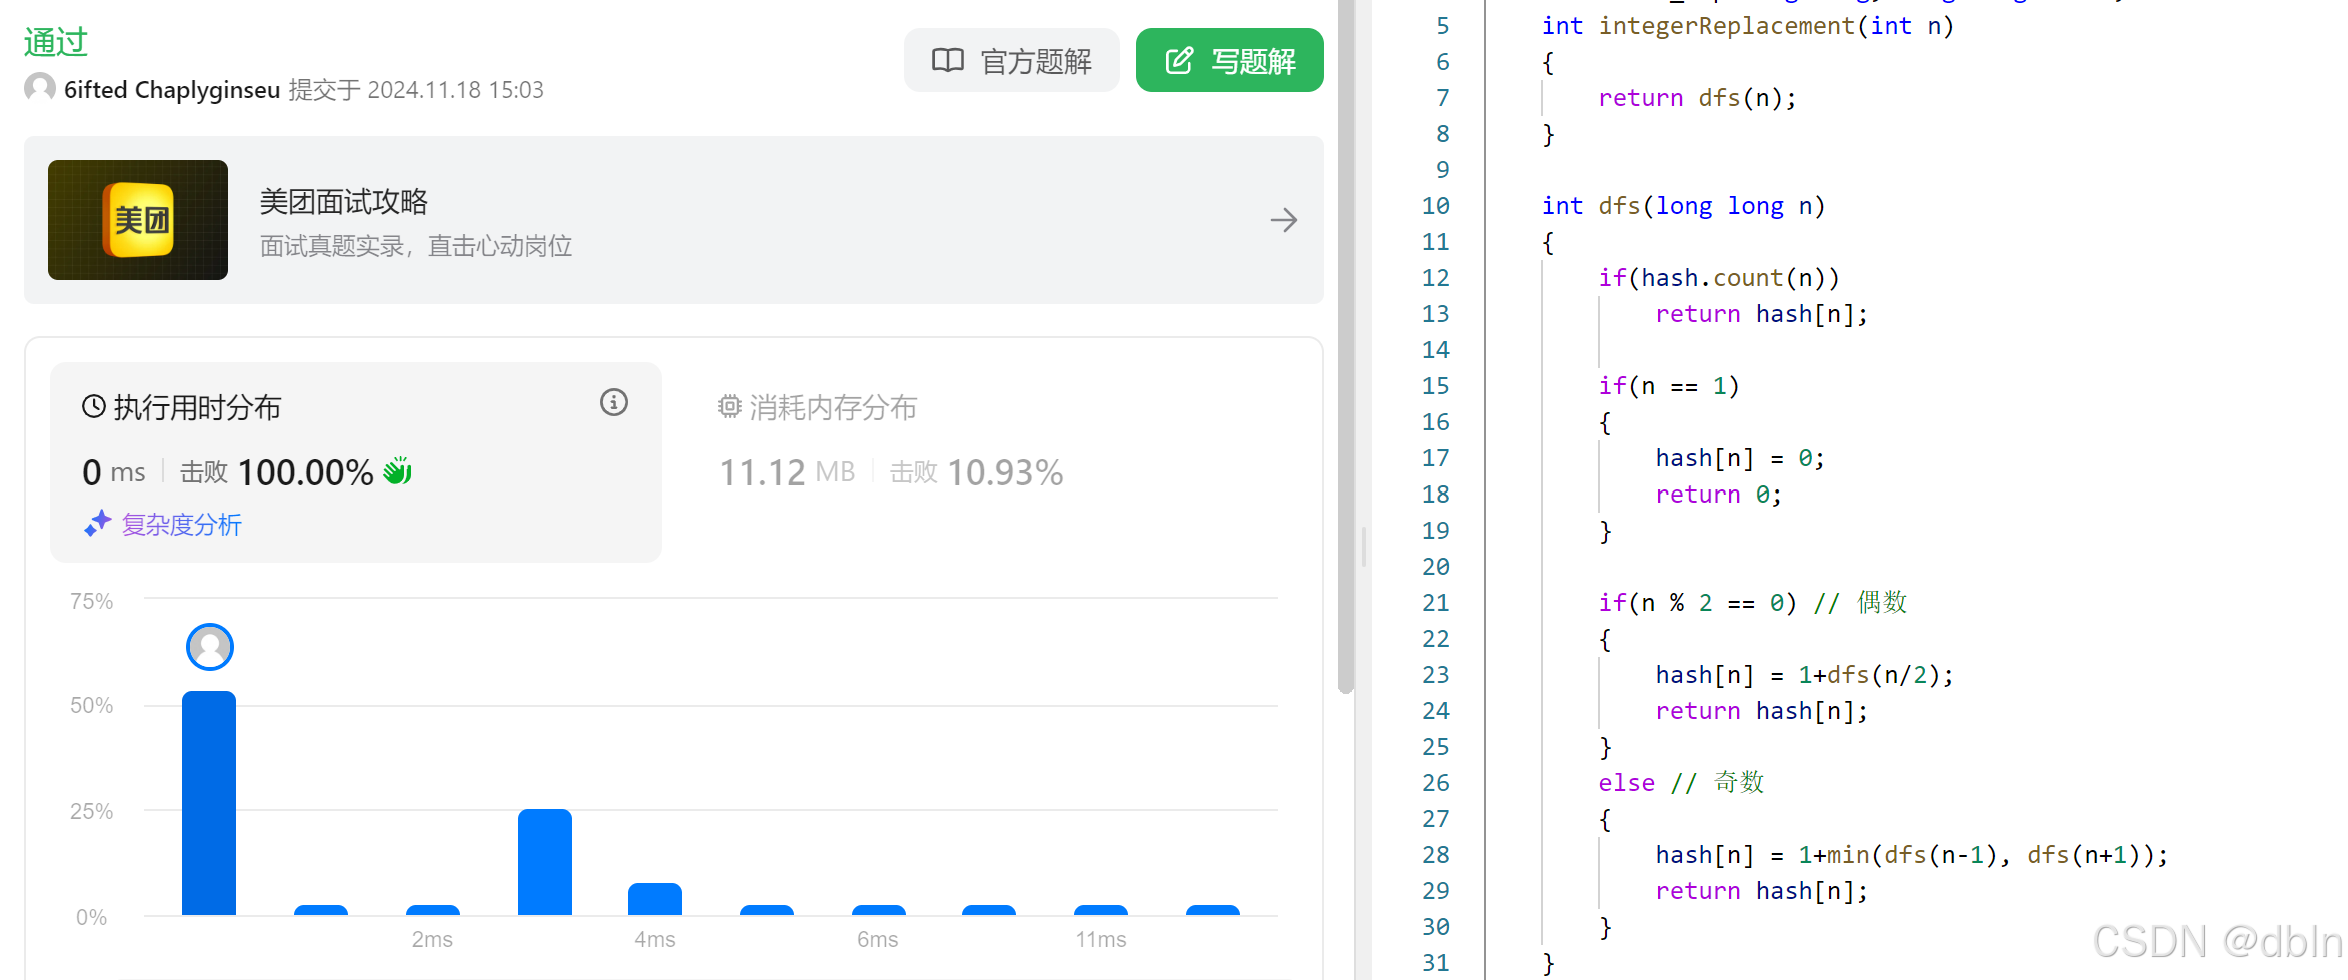This screenshot has height=980, width=2348.
Task: Click the 'int integerReplacement(int n)' line
Action: point(1748,26)
